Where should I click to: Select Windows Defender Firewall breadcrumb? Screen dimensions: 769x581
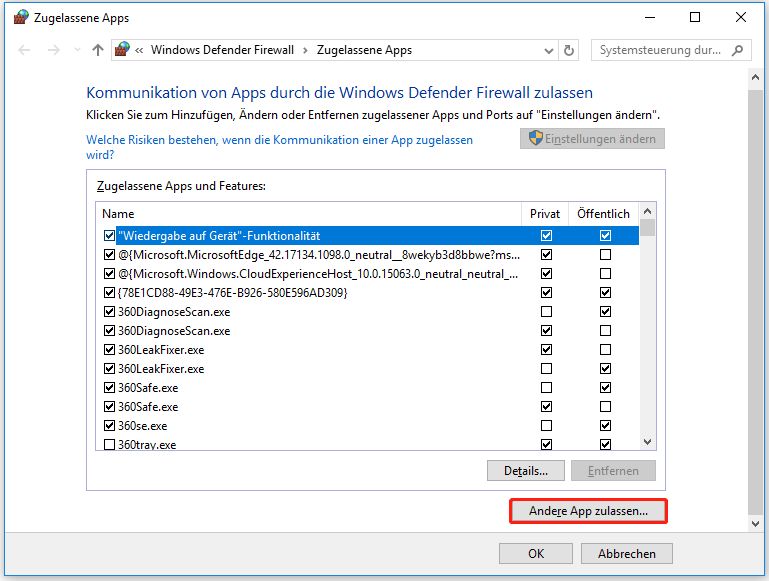tap(222, 50)
